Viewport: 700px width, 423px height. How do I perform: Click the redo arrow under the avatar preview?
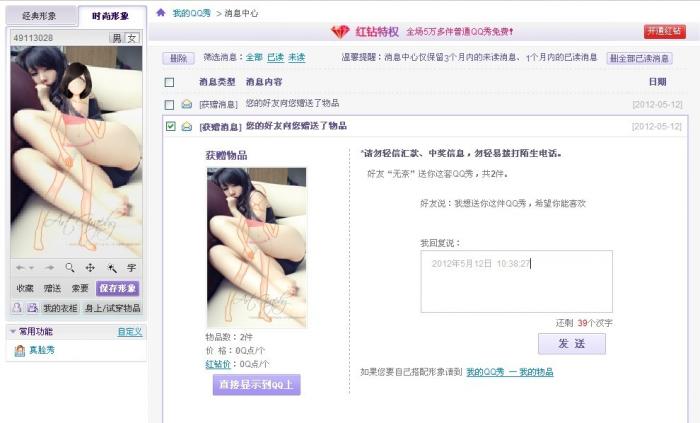49,268
